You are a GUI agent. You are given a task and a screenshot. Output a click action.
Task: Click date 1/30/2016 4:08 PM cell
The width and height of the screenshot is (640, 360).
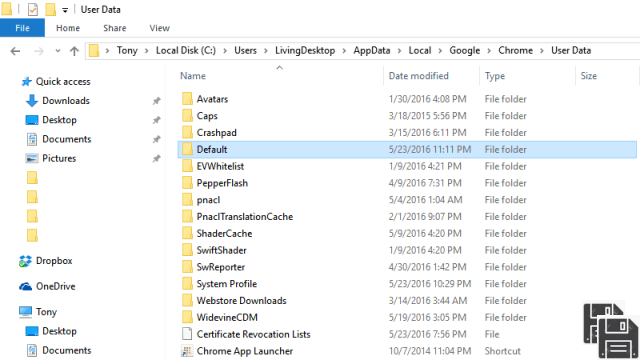[x=427, y=99]
